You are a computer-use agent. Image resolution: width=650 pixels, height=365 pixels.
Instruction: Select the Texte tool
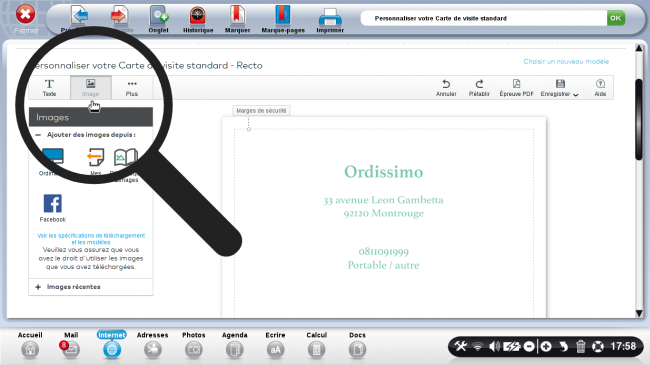coord(49,88)
